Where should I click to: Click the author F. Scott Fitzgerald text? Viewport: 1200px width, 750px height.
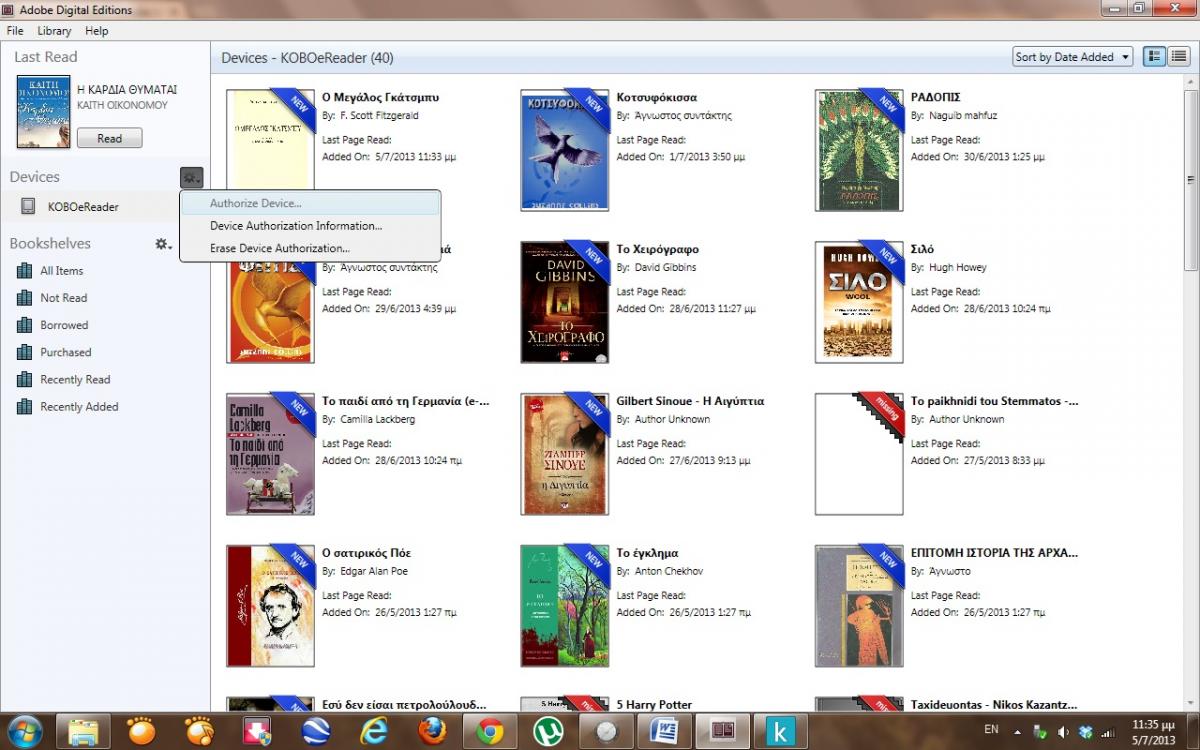379,116
